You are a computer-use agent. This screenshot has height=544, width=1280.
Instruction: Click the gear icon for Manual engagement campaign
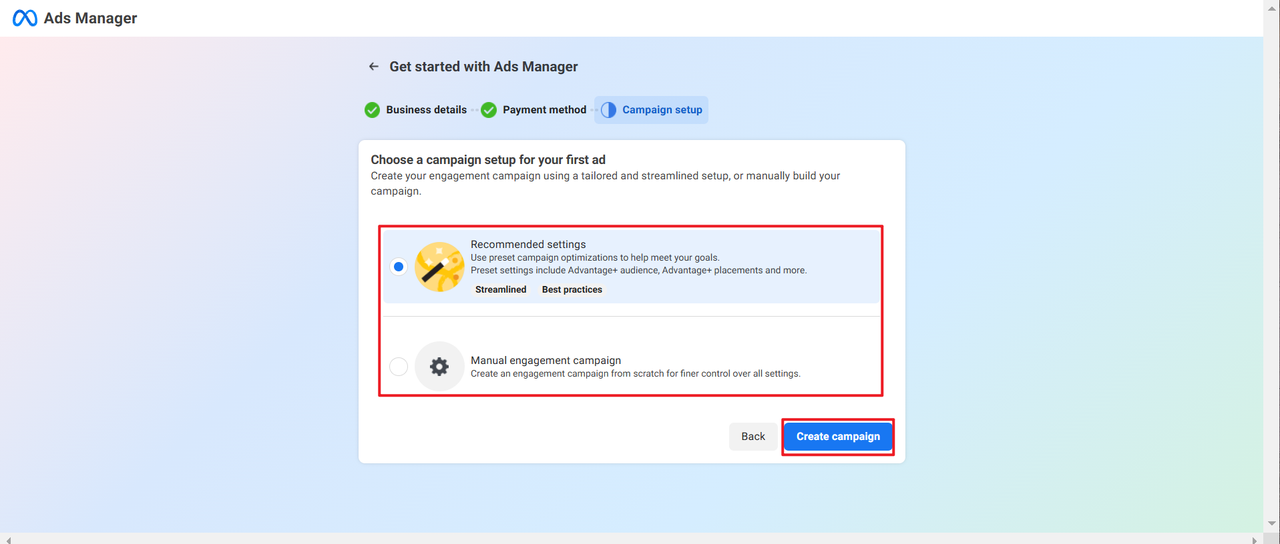click(x=439, y=367)
